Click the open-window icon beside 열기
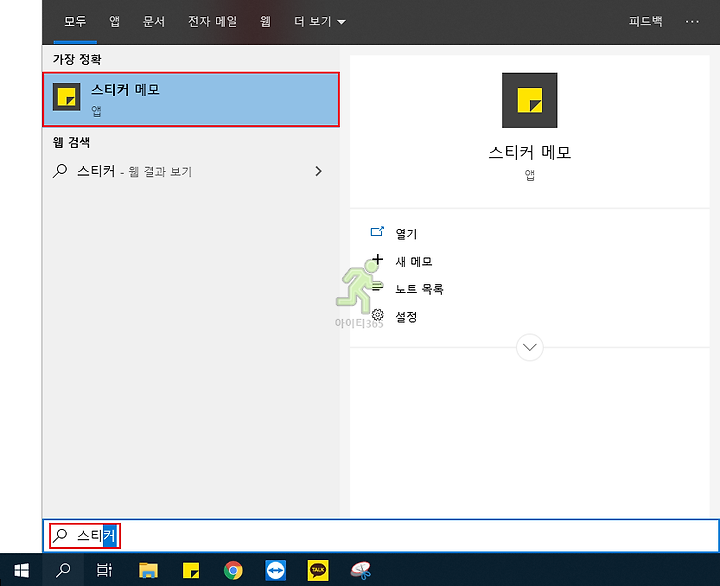Viewport: 720px width, 586px height. tap(377, 231)
